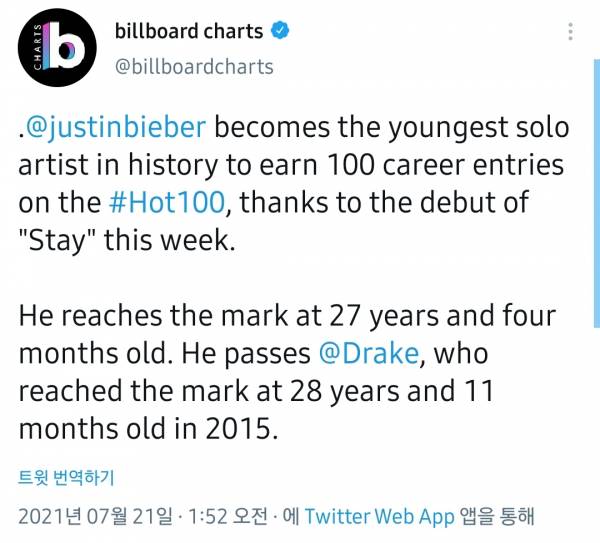Image resolution: width=600 pixels, height=543 pixels.
Task: Click the 1:52 오전 time
Action: [222, 517]
